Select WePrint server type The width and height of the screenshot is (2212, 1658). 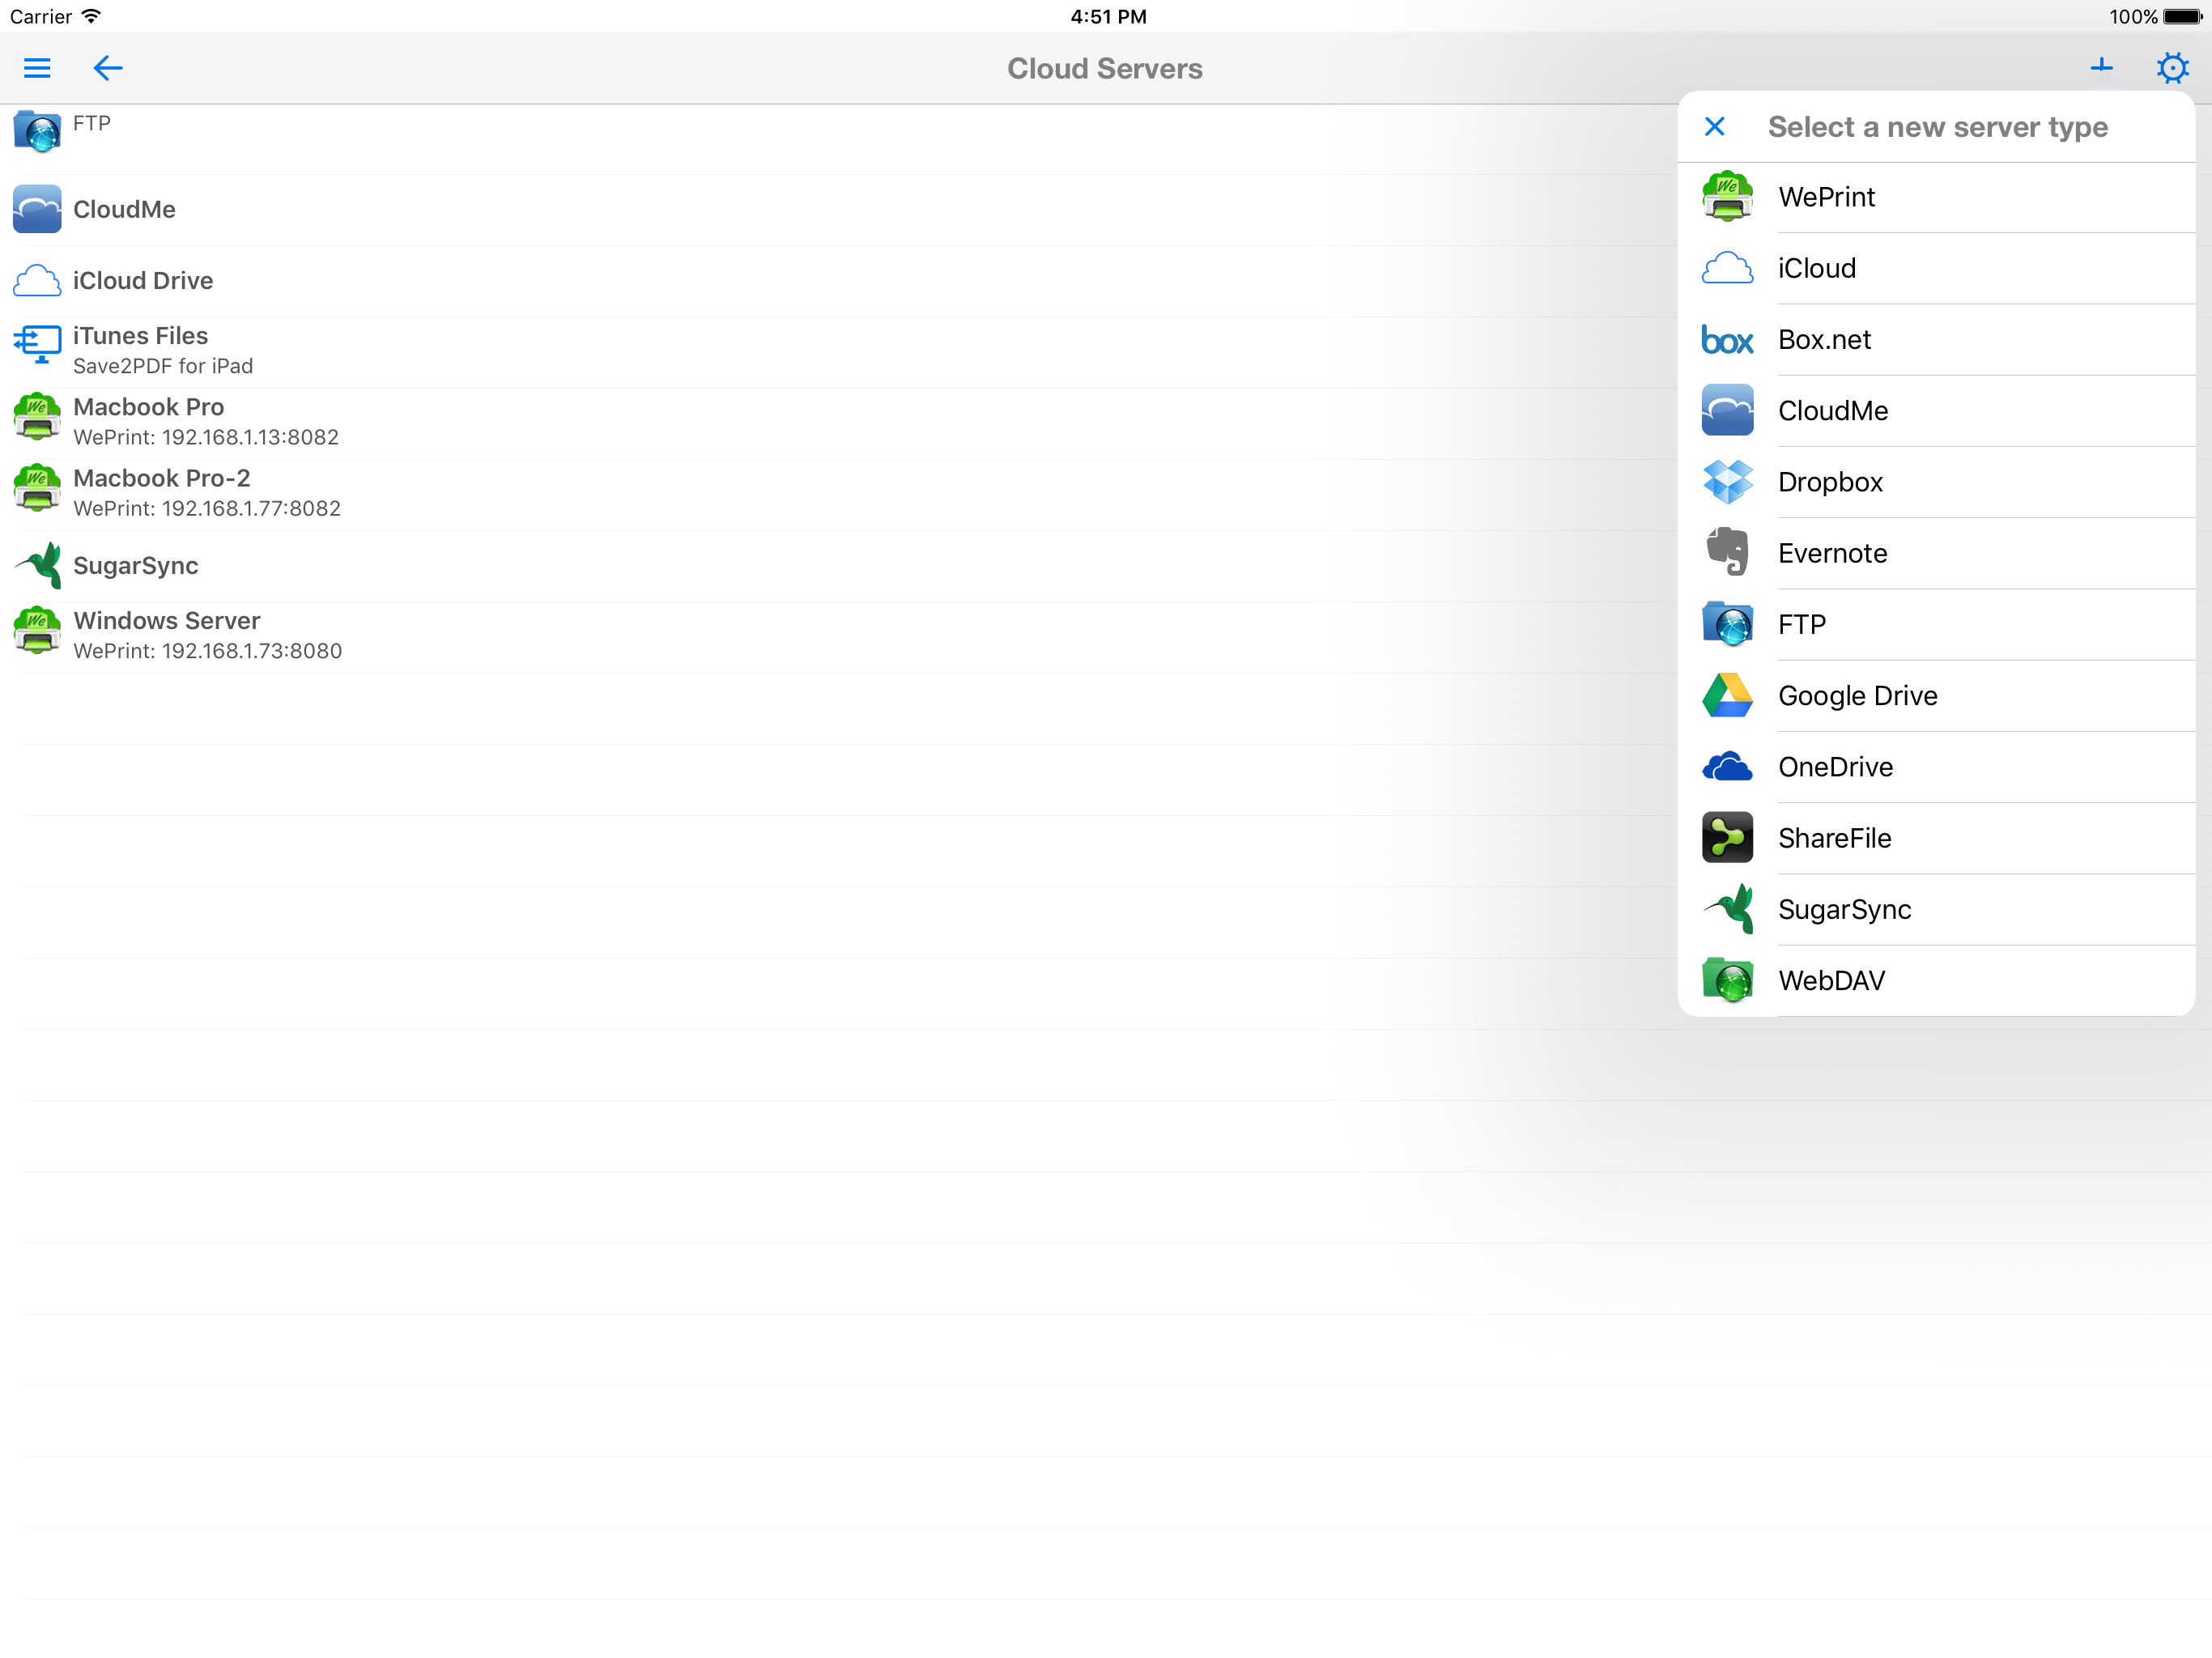pos(1826,197)
